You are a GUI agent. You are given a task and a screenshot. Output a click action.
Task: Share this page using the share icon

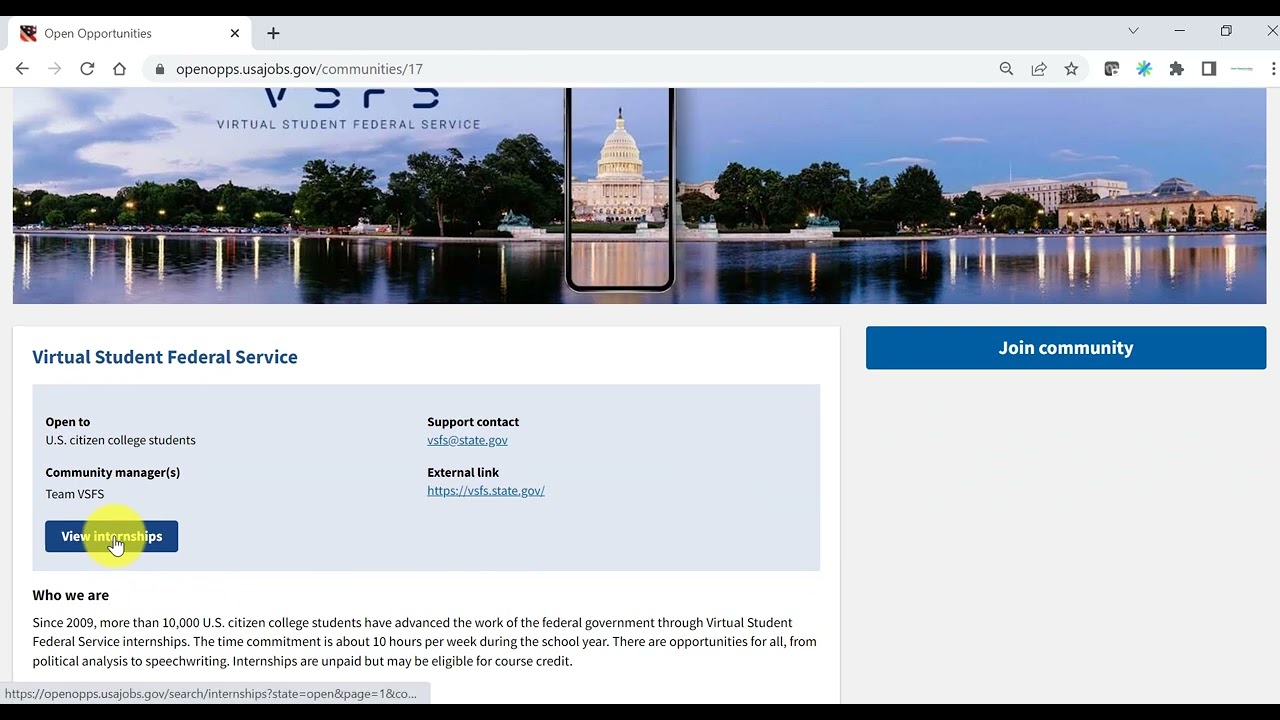click(1039, 69)
